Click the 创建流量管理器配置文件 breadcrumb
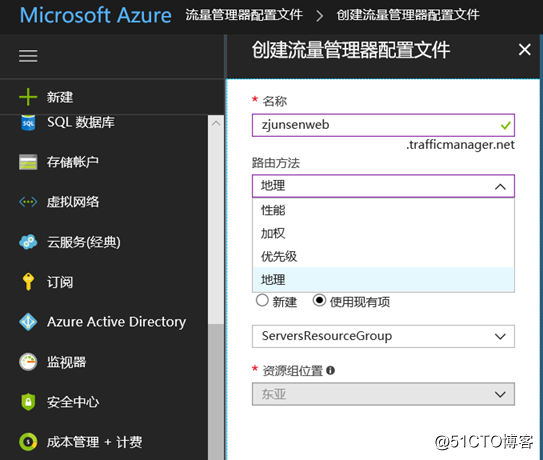 click(x=408, y=15)
